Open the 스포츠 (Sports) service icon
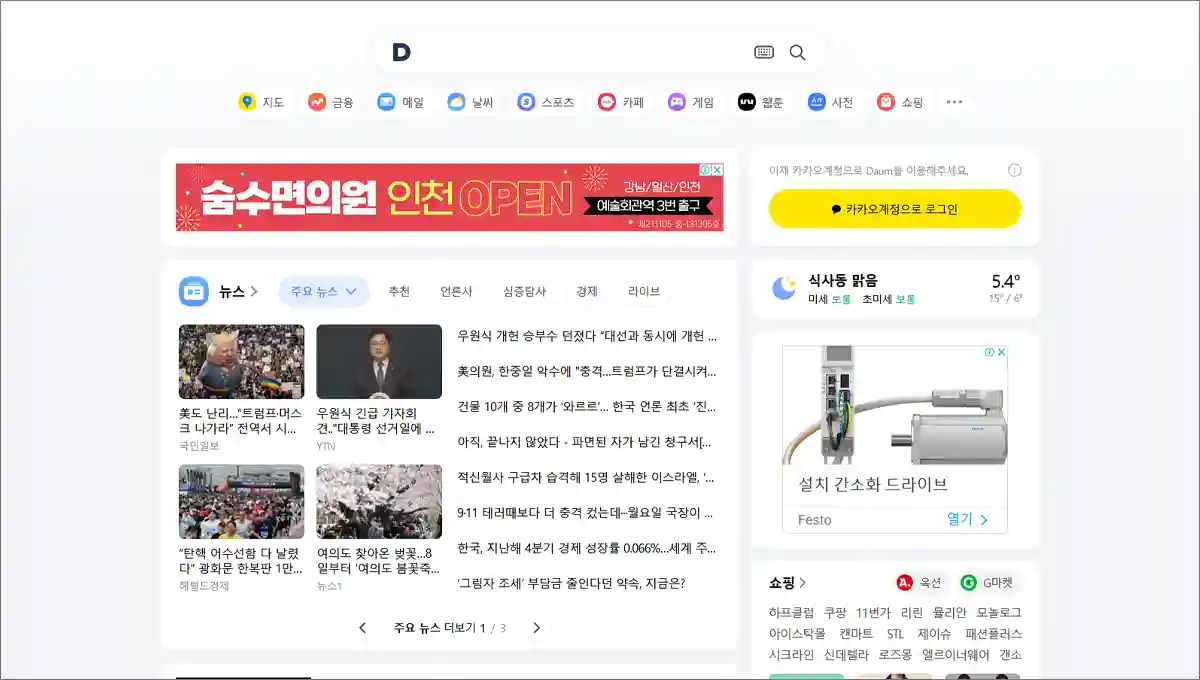Image resolution: width=1200 pixels, height=680 pixels. [543, 101]
